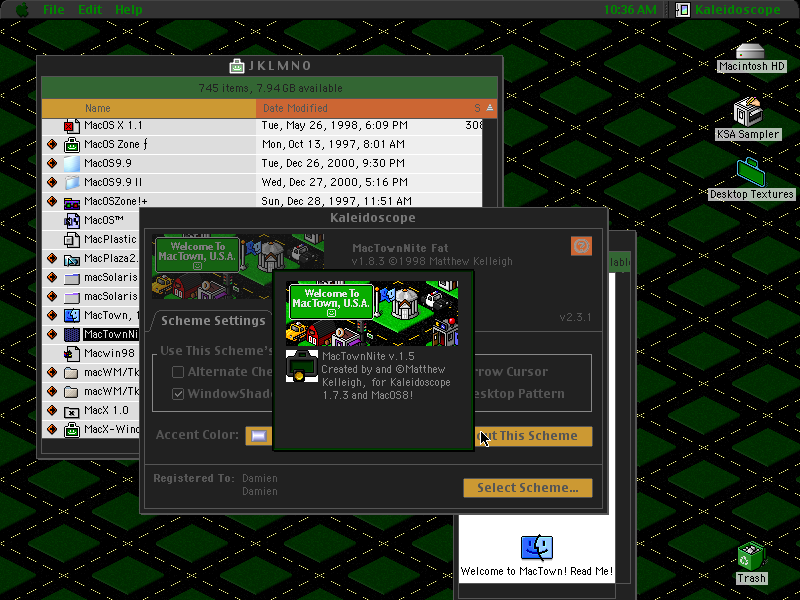Screen dimensions: 800x600
Task: Click the MacTown preview image in the Kaleidoscope window
Action: 238,266
